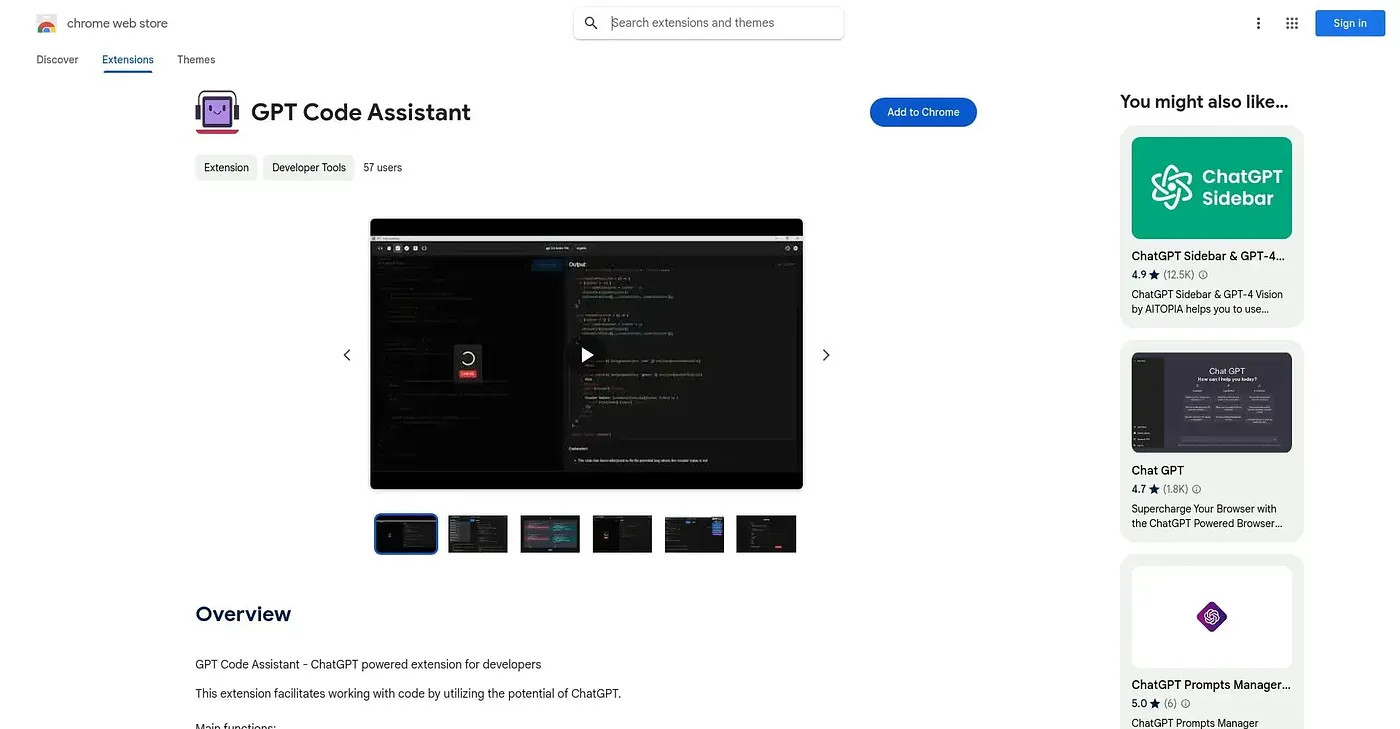
Task: Open the ChatGPT Prompts Manager purple logo
Action: point(1212,617)
